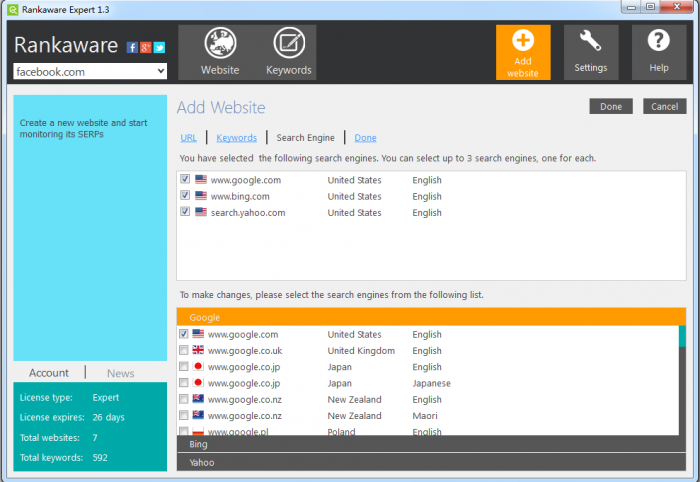This screenshot has width=700, height=482.
Task: Uncheck www.bing.com in selected engines list
Action: coord(185,195)
